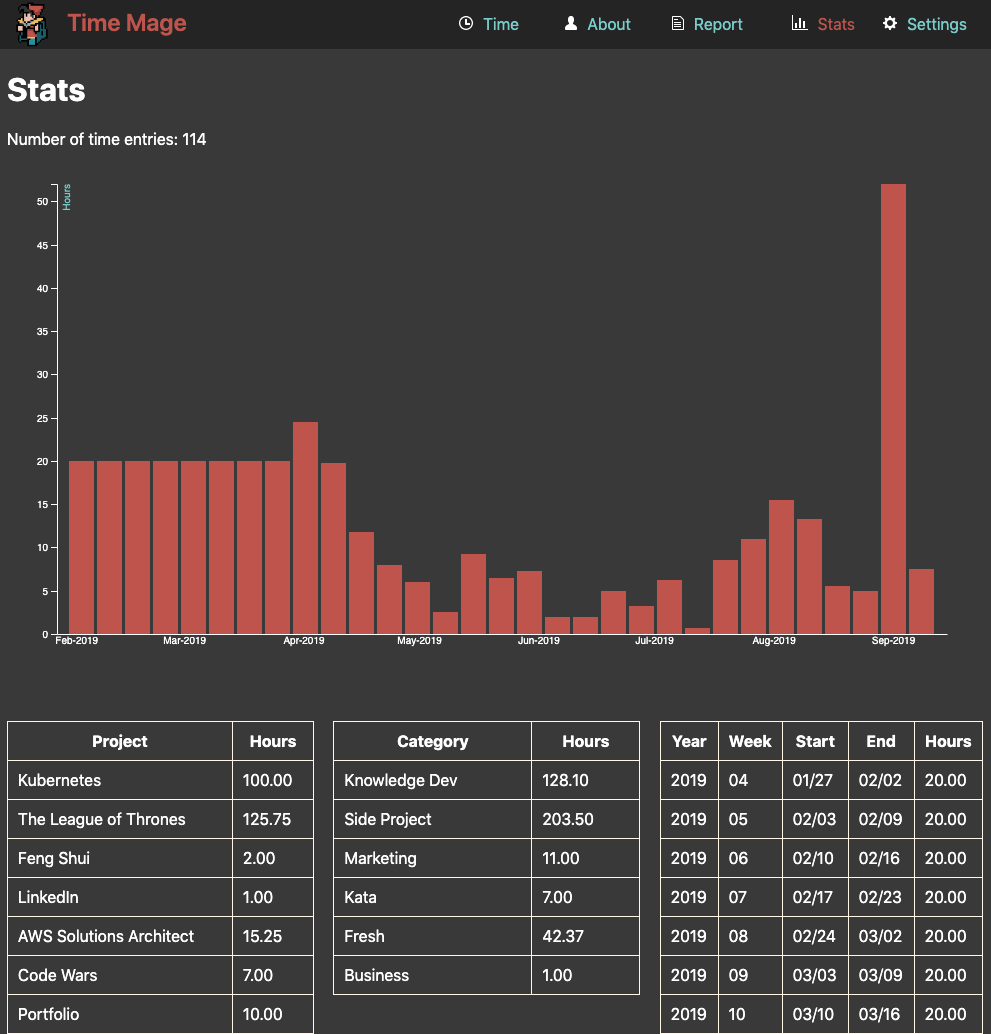Click the Year column header

click(689, 741)
